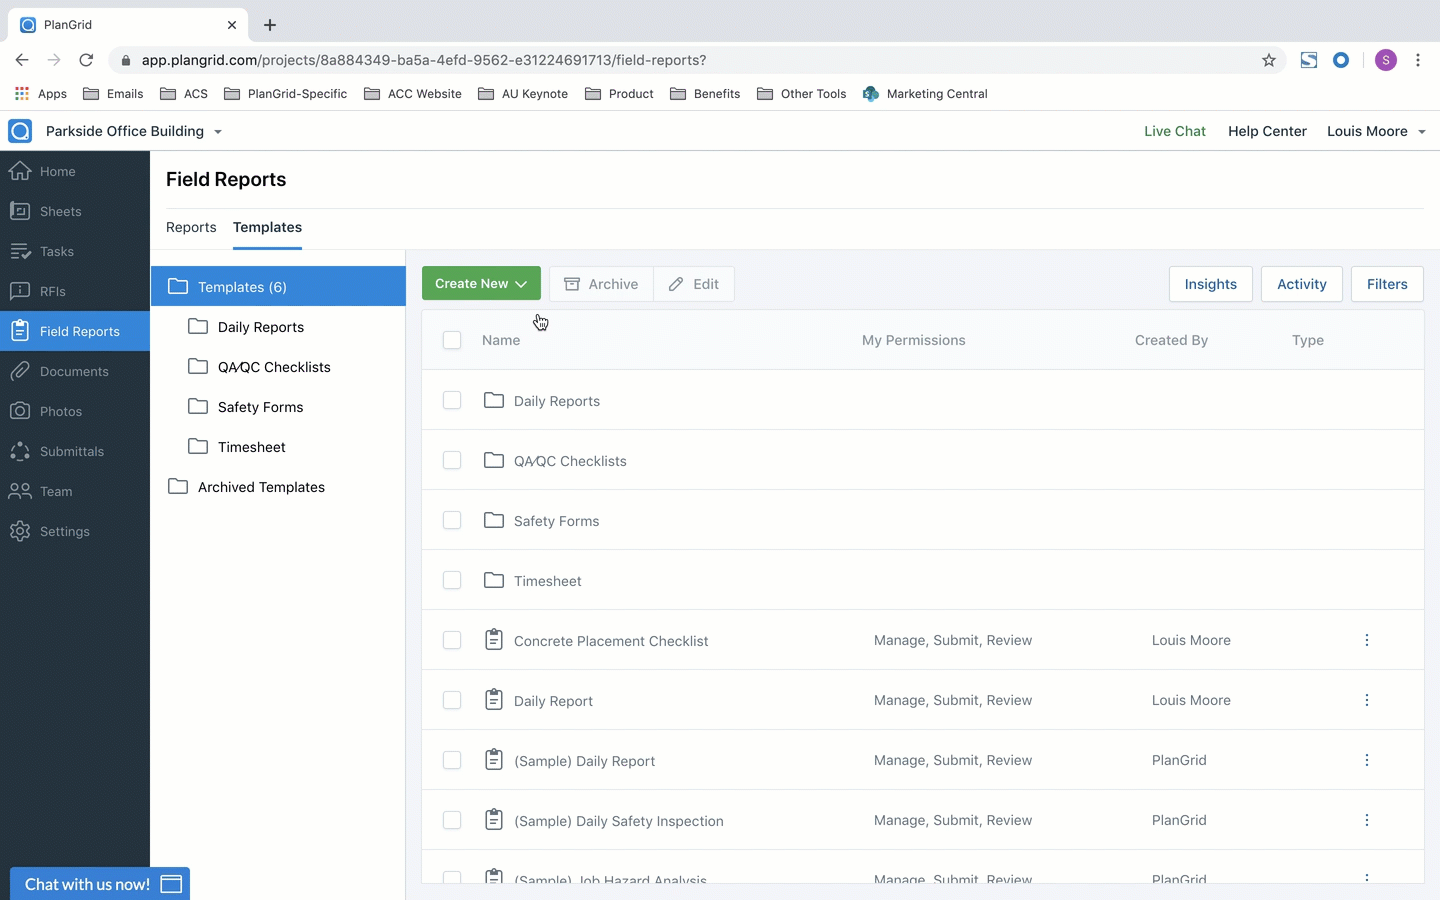Open the Parkside Office Building project dropdown
The height and width of the screenshot is (900, 1440).
coord(134,131)
